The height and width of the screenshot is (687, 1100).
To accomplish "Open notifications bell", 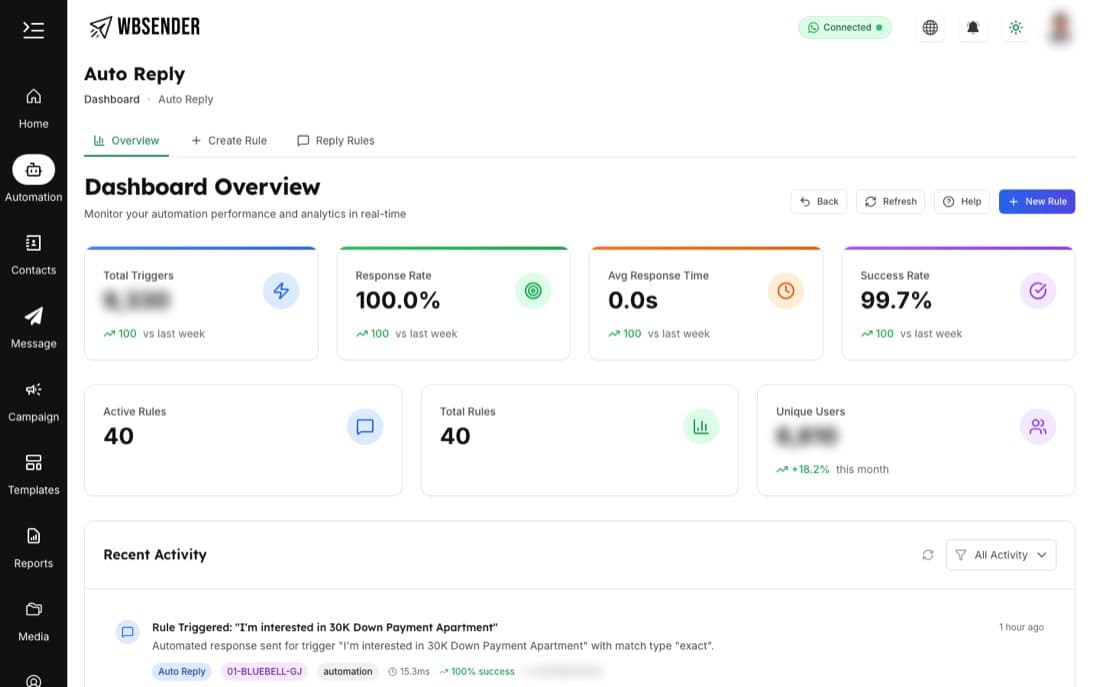I will pyautogui.click(x=973, y=27).
